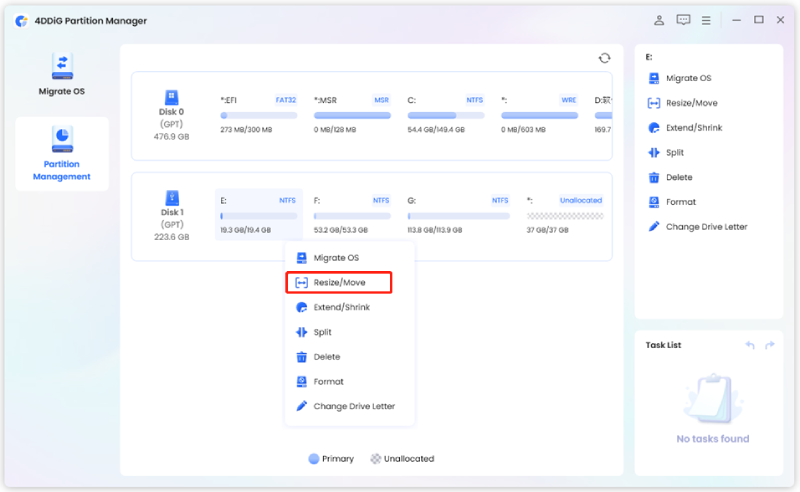The width and height of the screenshot is (800, 492).
Task: Open the hamburger menu icon
Action: [x=706, y=20]
